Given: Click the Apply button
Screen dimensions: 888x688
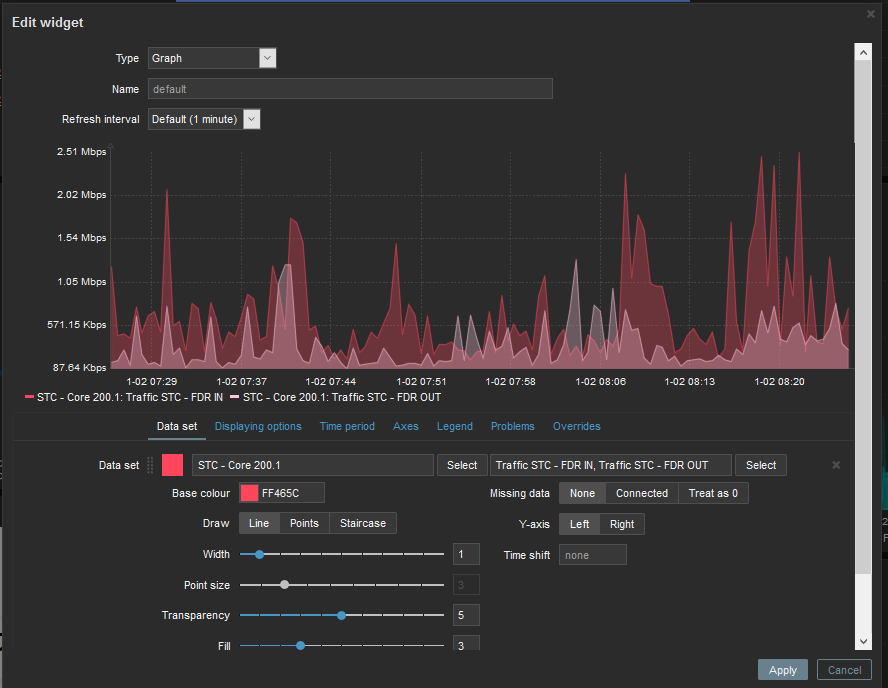Looking at the screenshot, I should coord(782,670).
